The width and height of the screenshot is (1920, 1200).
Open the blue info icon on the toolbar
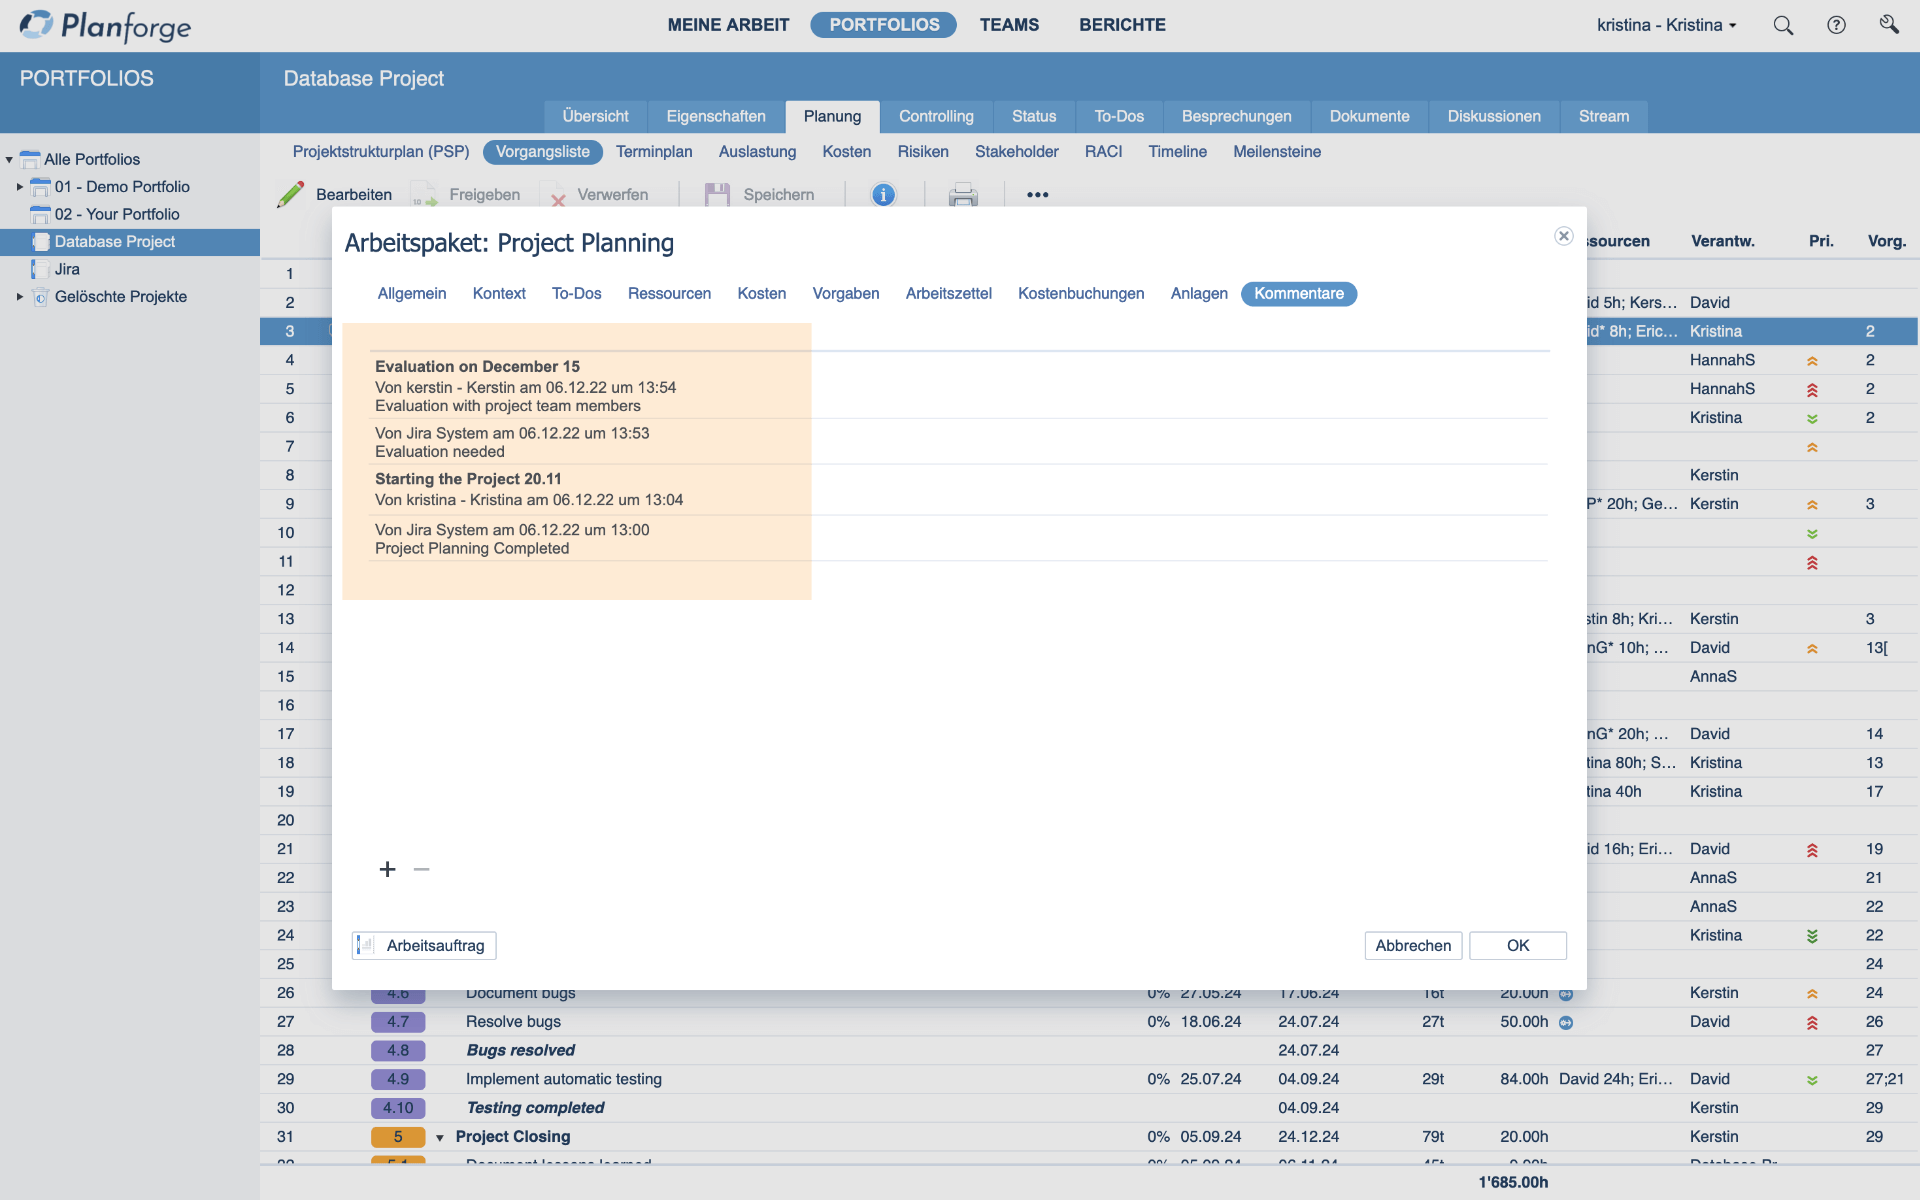(x=884, y=194)
